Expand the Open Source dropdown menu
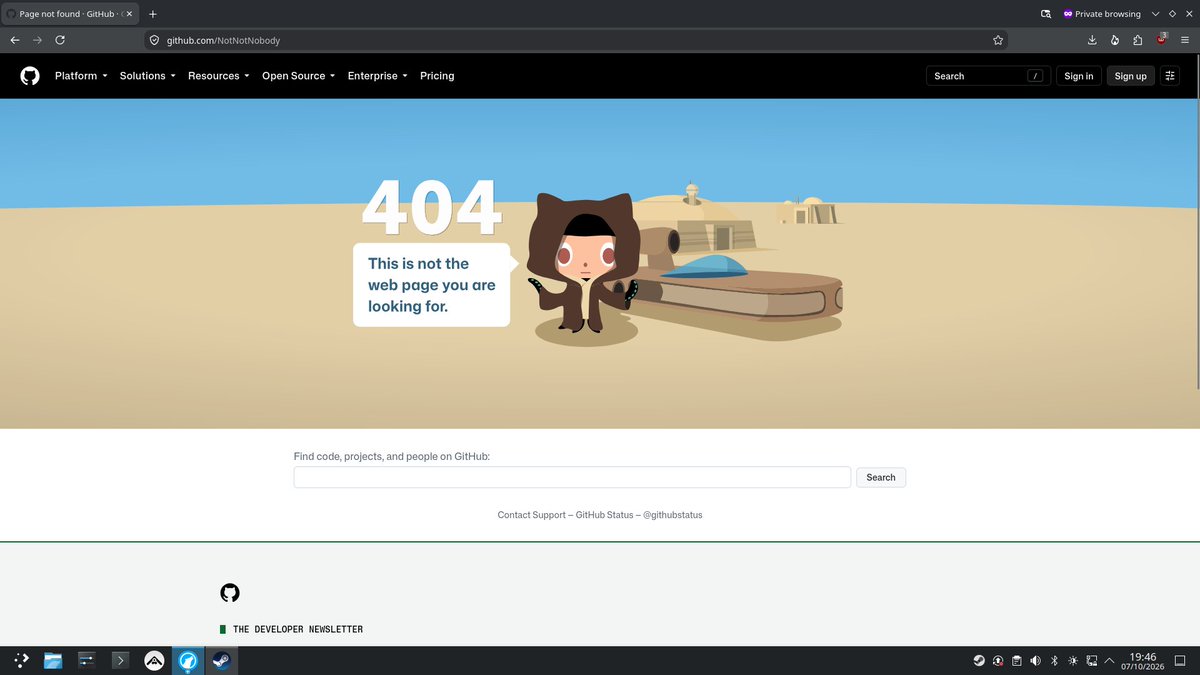The height and width of the screenshot is (675, 1200). click(x=299, y=76)
